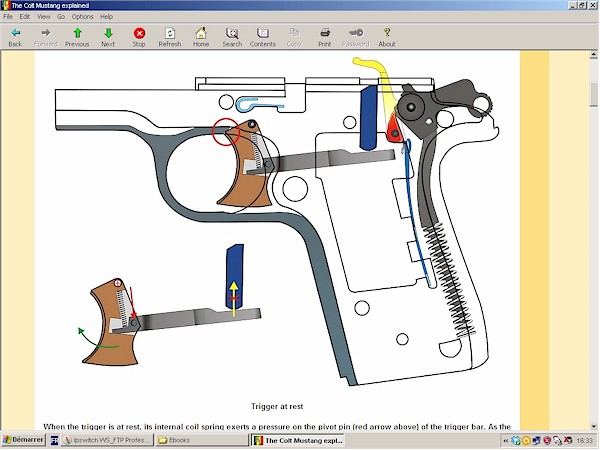Image resolution: width=600 pixels, height=450 pixels.
Task: Open the Search tool
Action: [232, 38]
